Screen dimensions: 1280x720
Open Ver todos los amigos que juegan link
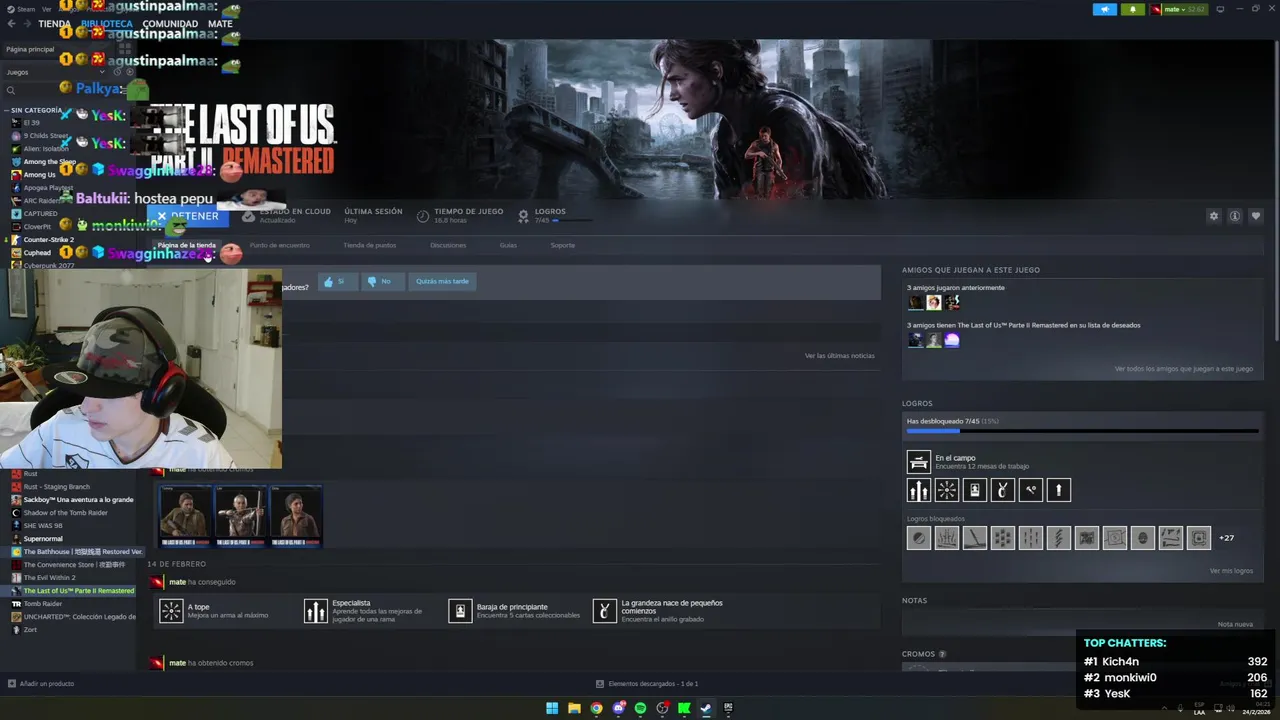point(1183,369)
